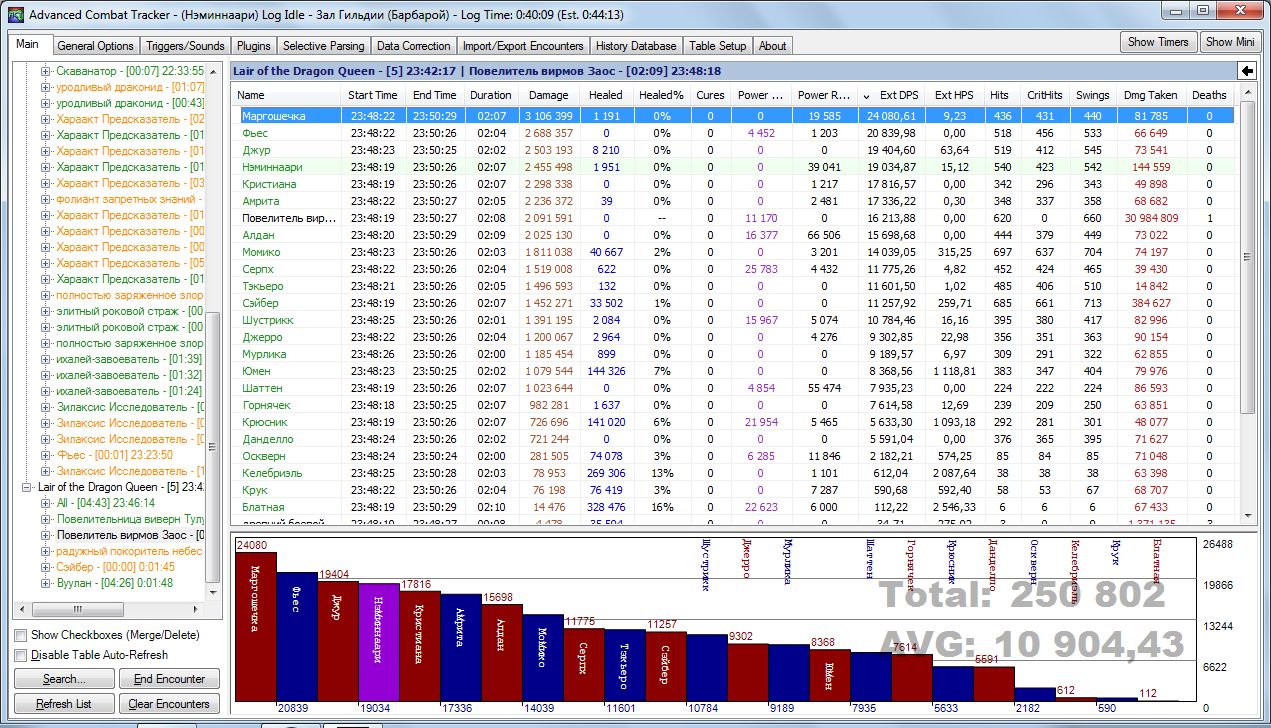Select the Келебриэль combatant row
The width and height of the screenshot is (1271, 728).
735,473
